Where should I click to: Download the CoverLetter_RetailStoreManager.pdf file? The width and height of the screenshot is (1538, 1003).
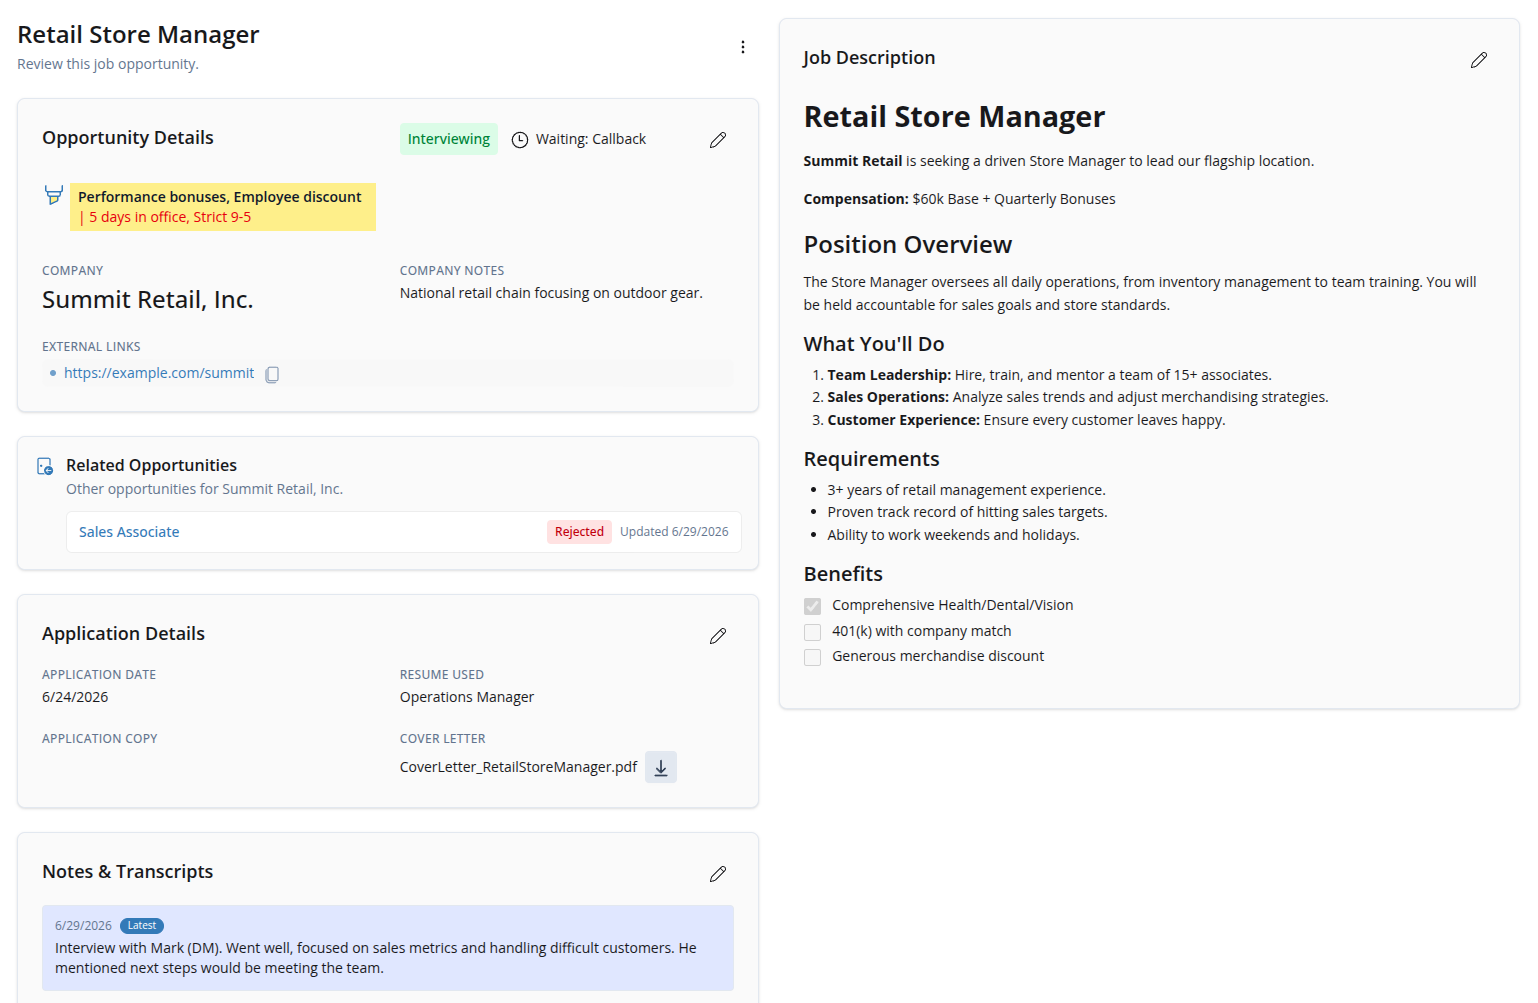[x=661, y=767]
